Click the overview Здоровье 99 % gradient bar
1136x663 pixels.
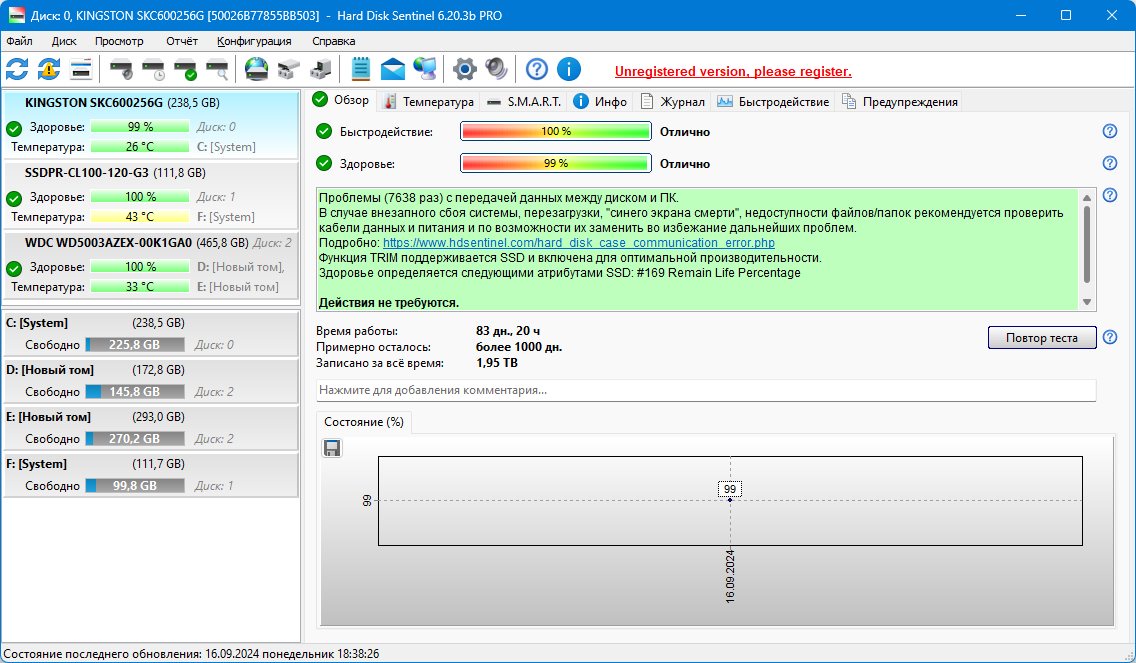pos(556,163)
